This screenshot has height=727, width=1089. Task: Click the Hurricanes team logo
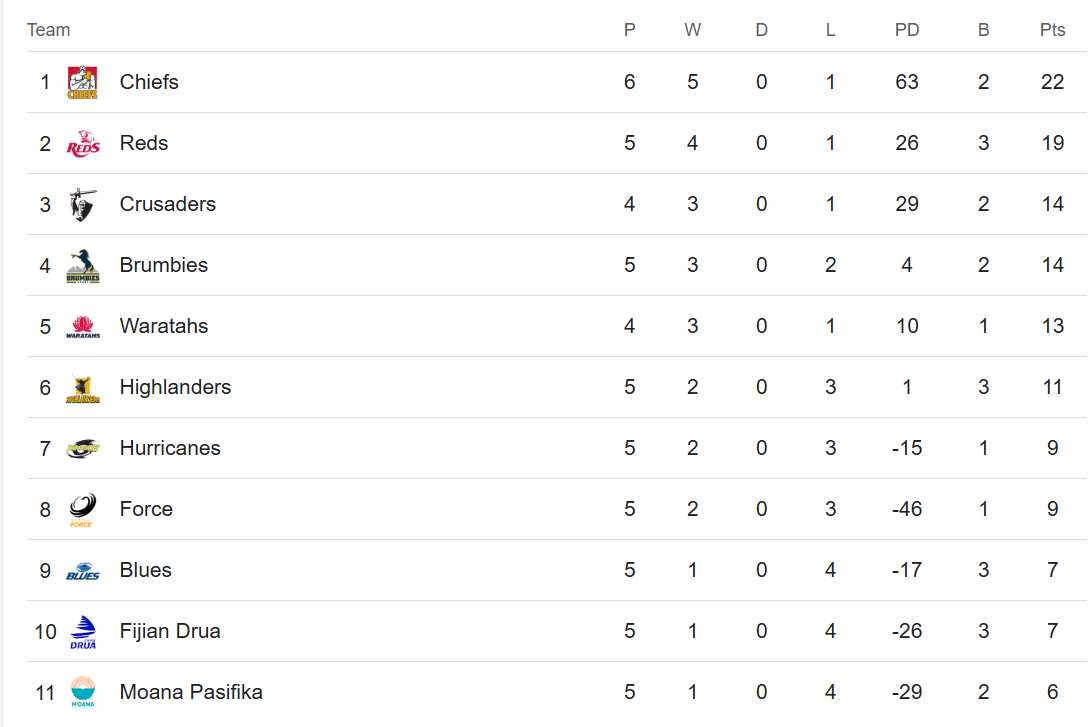[x=82, y=448]
